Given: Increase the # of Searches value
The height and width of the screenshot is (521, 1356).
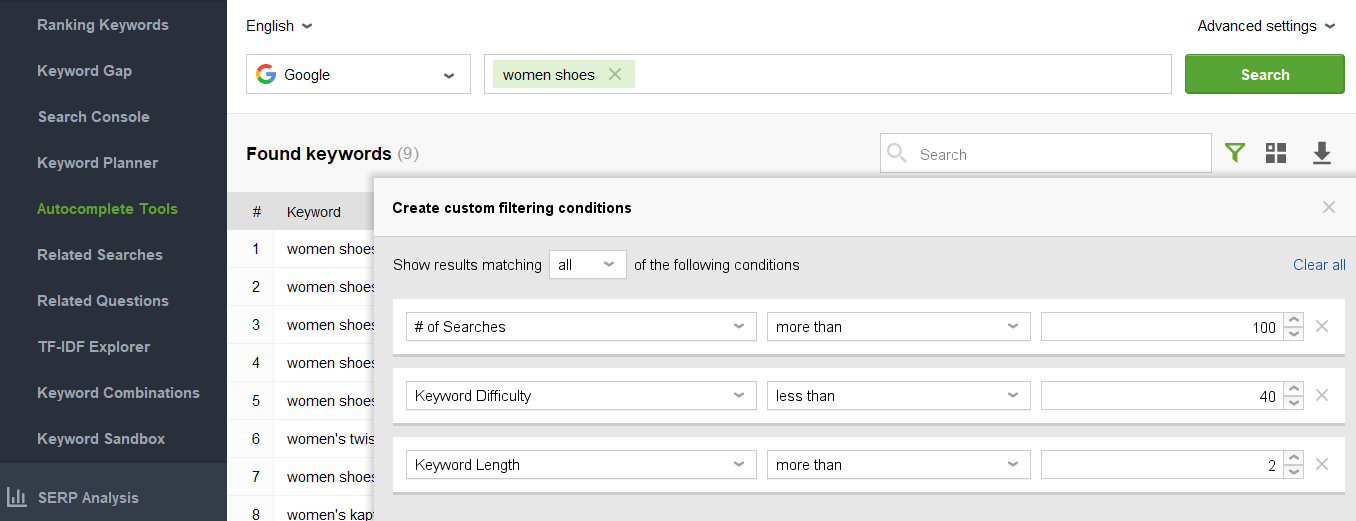Looking at the screenshot, I should click(x=1294, y=320).
